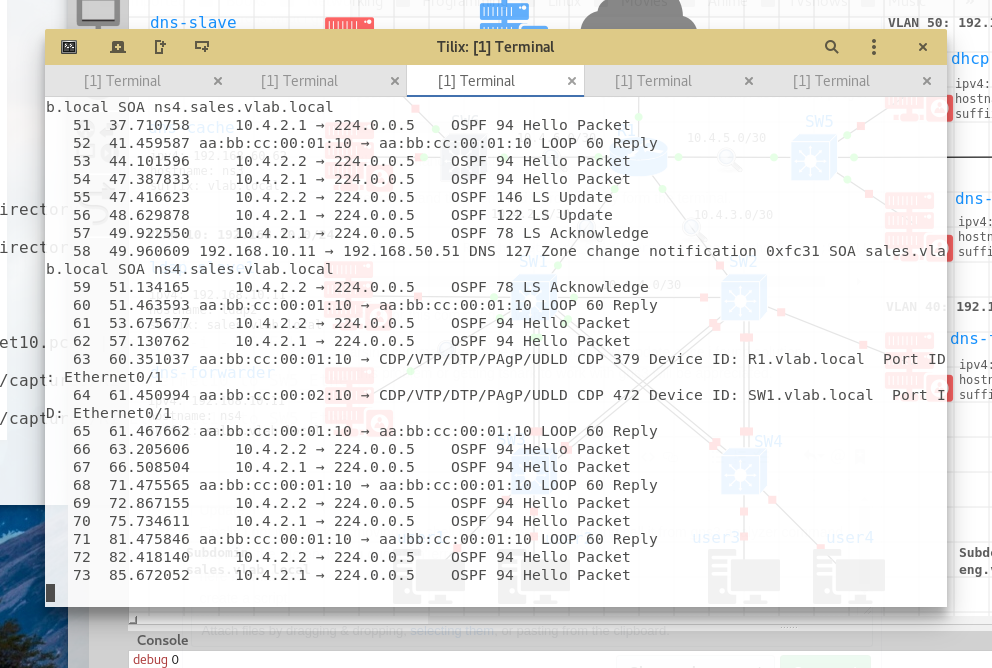Close the rightmost Terminal tab
This screenshot has height=668, width=992.
tap(925, 80)
